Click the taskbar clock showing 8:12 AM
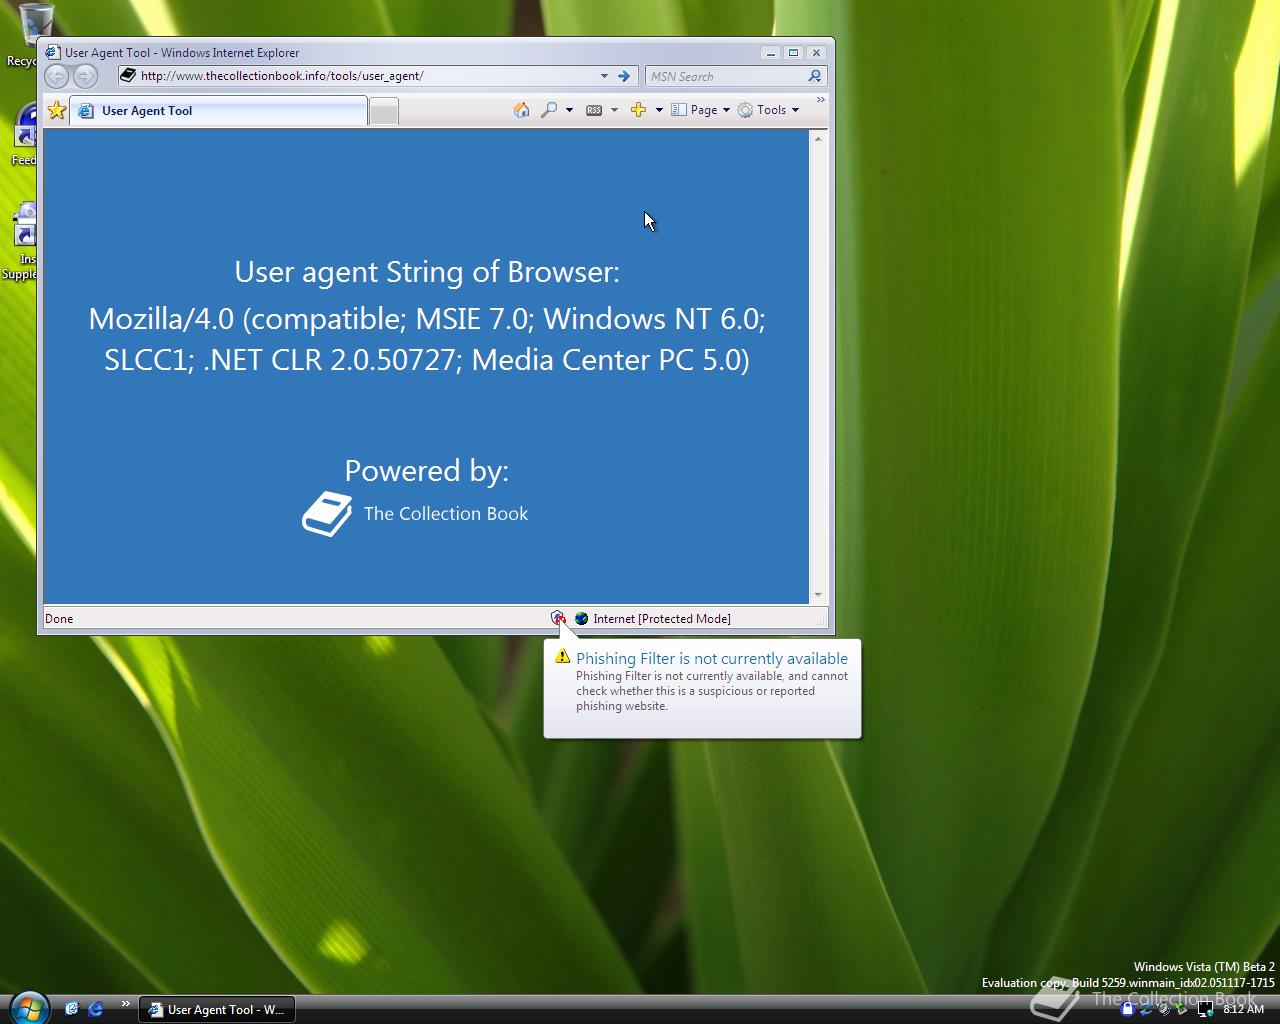This screenshot has height=1024, width=1280. 1243,1009
